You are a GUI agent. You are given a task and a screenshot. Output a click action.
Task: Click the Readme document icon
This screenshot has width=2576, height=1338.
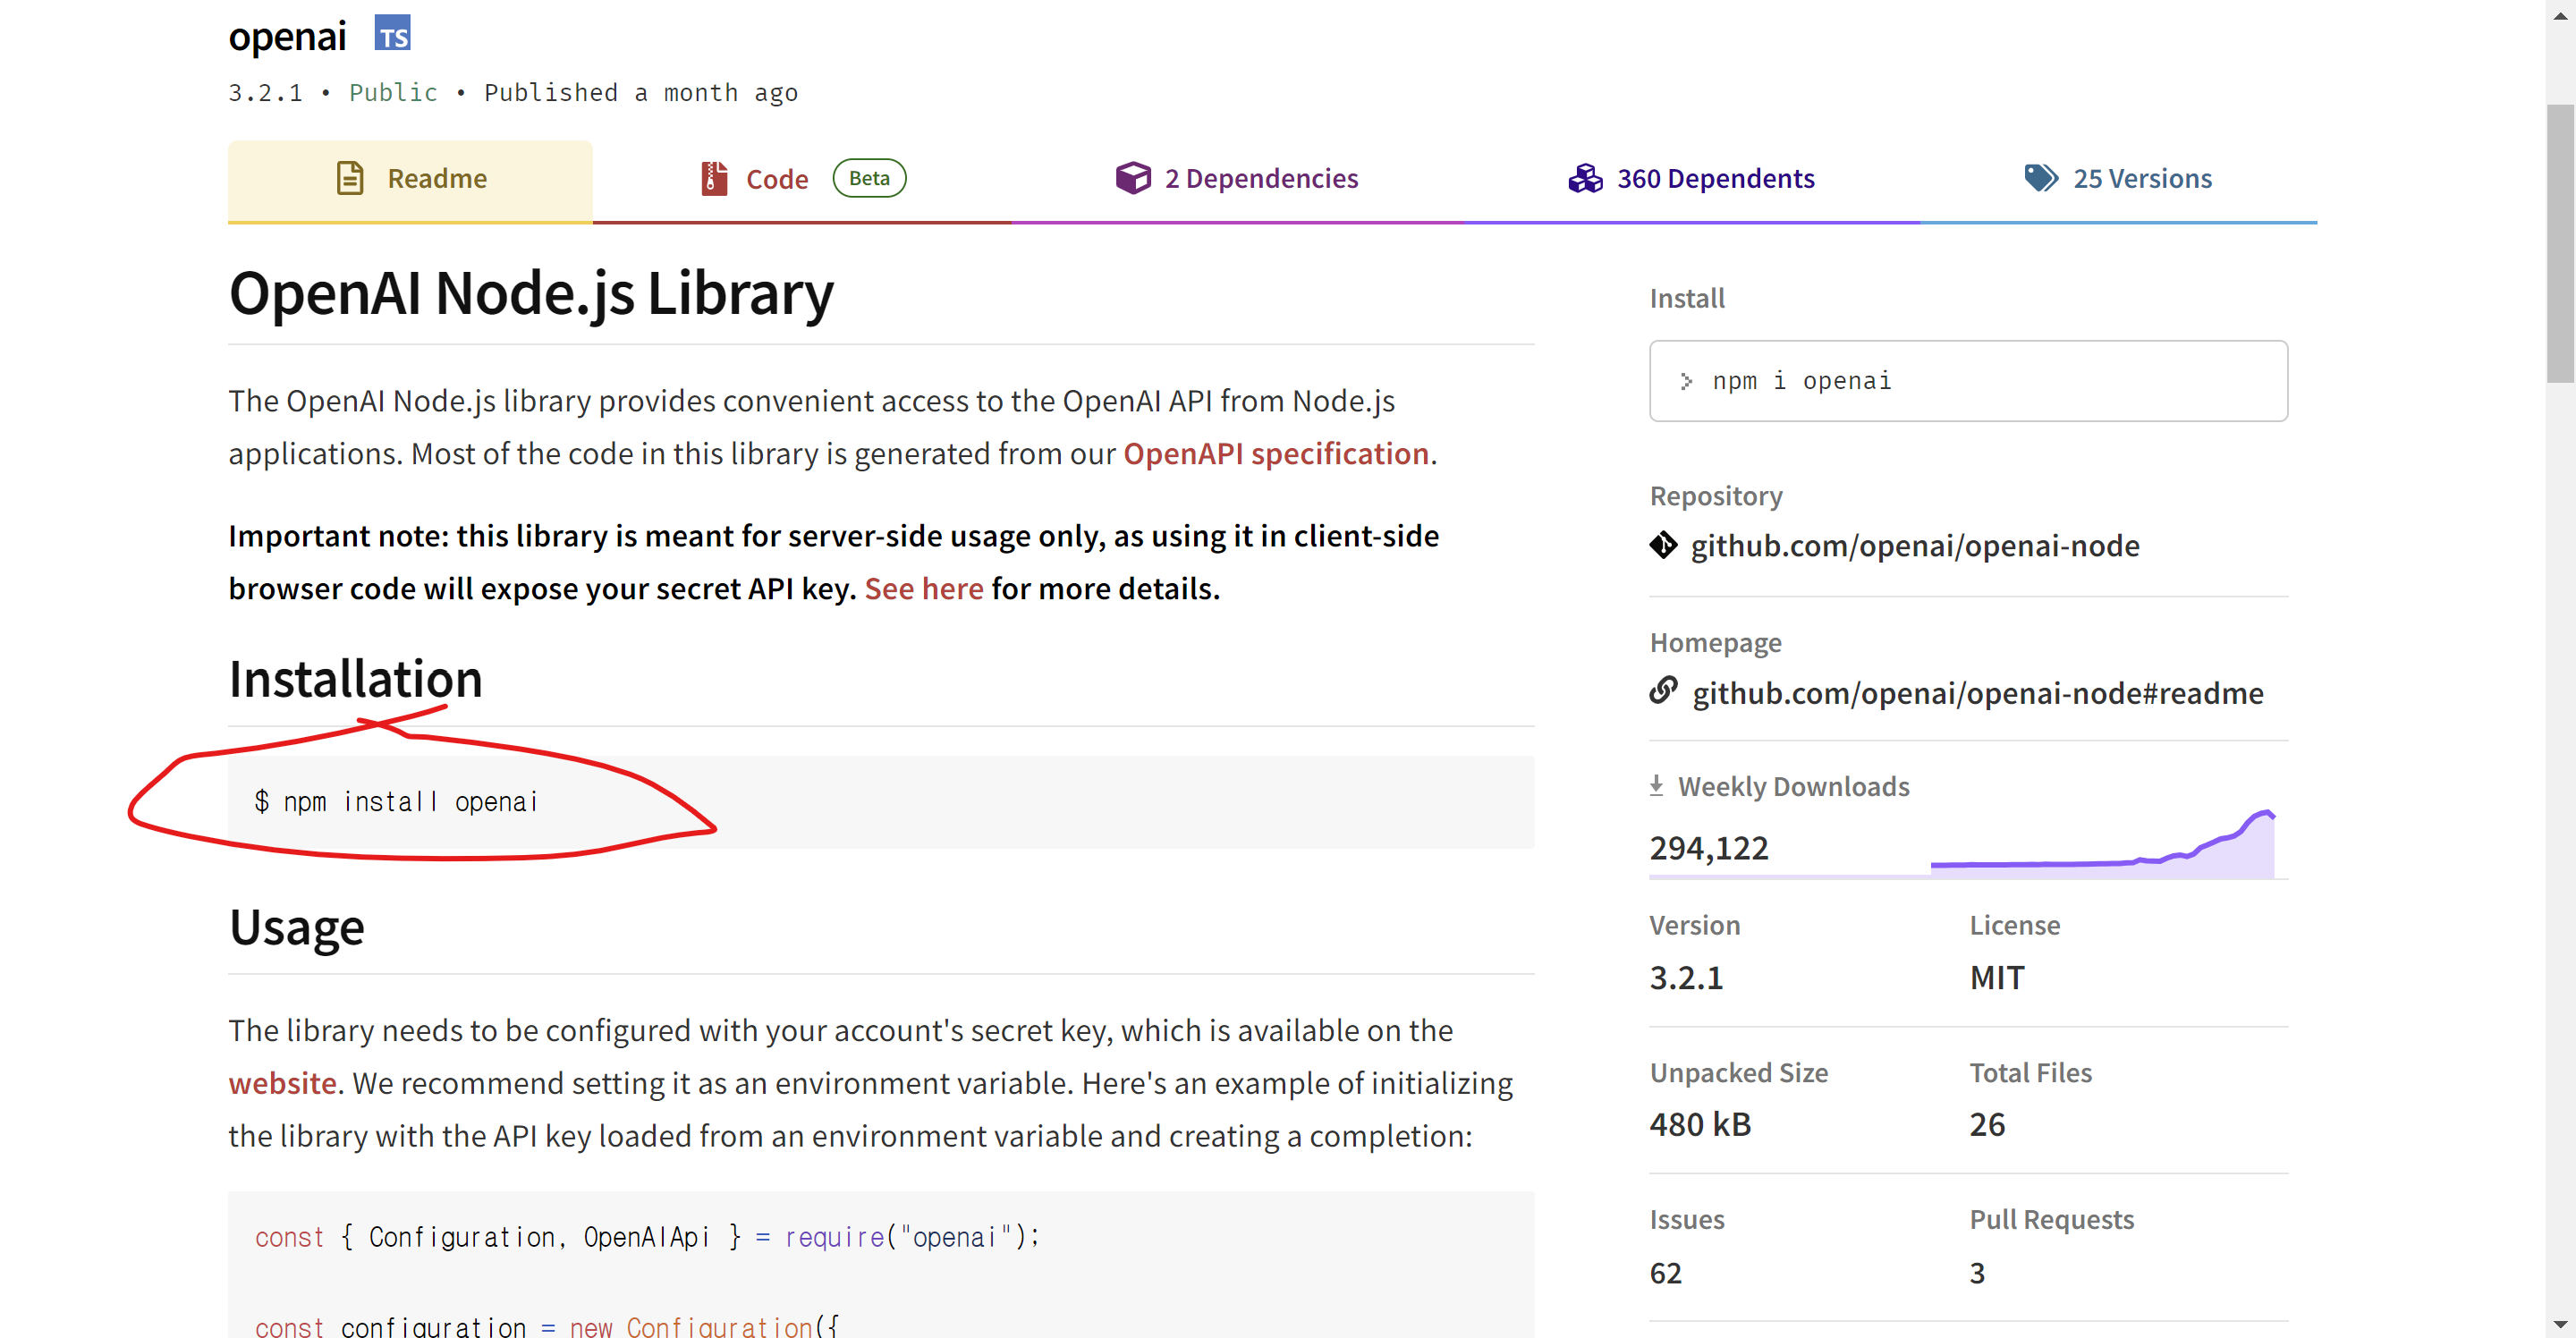[x=350, y=178]
